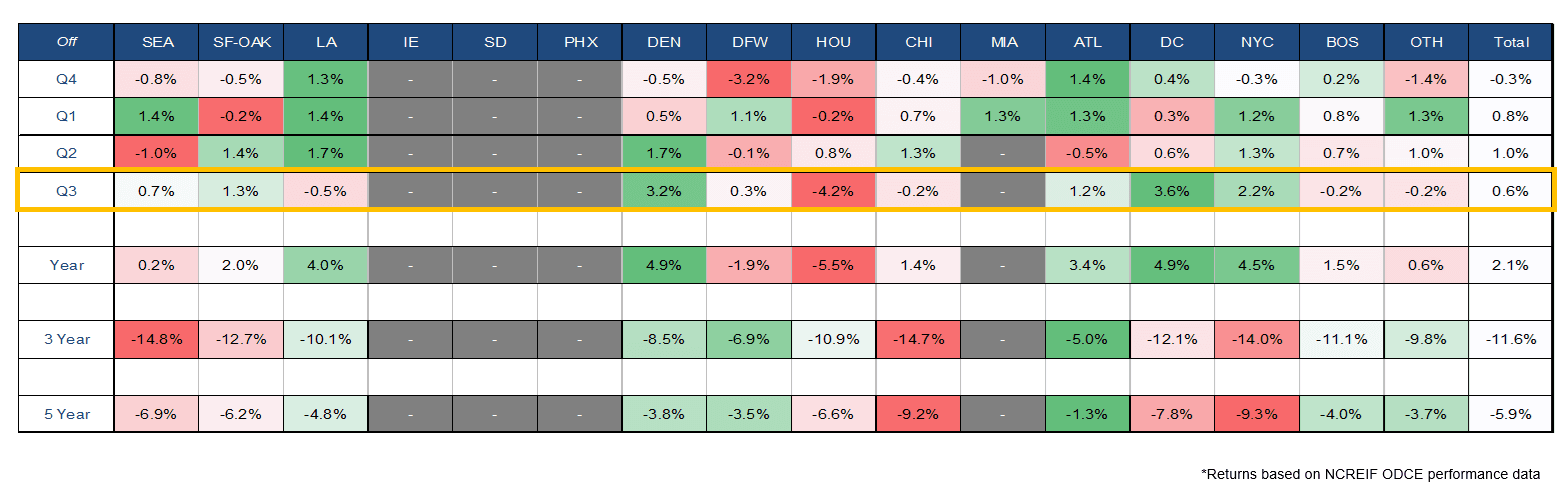The image size is (1565, 490).
Task: Click the 3 Year CHI cell -14.7%
Action: pyautogui.click(x=918, y=339)
